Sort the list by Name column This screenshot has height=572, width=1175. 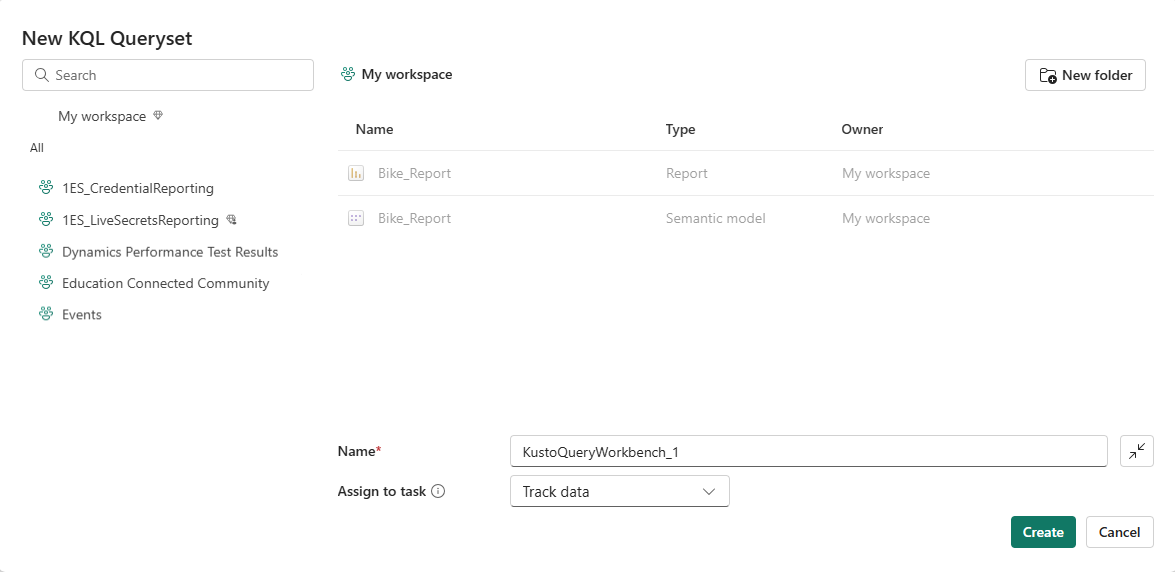click(375, 129)
